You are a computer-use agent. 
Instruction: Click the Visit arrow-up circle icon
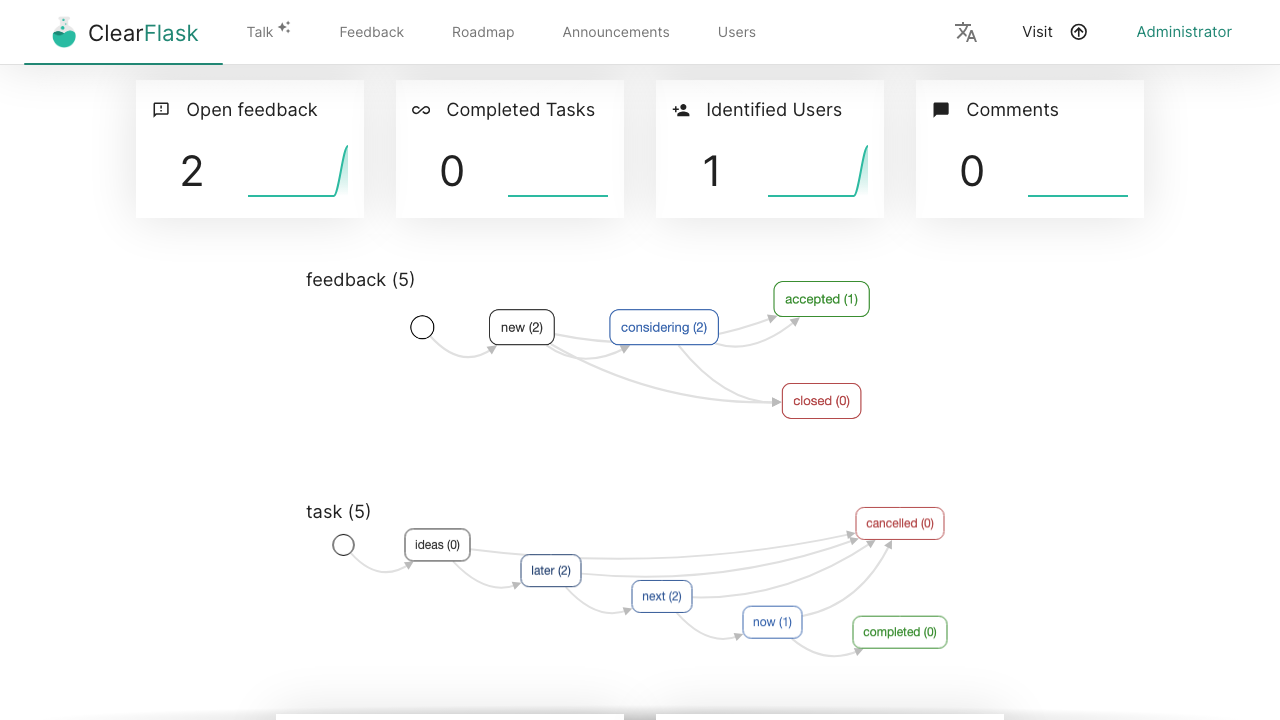pos(1078,32)
